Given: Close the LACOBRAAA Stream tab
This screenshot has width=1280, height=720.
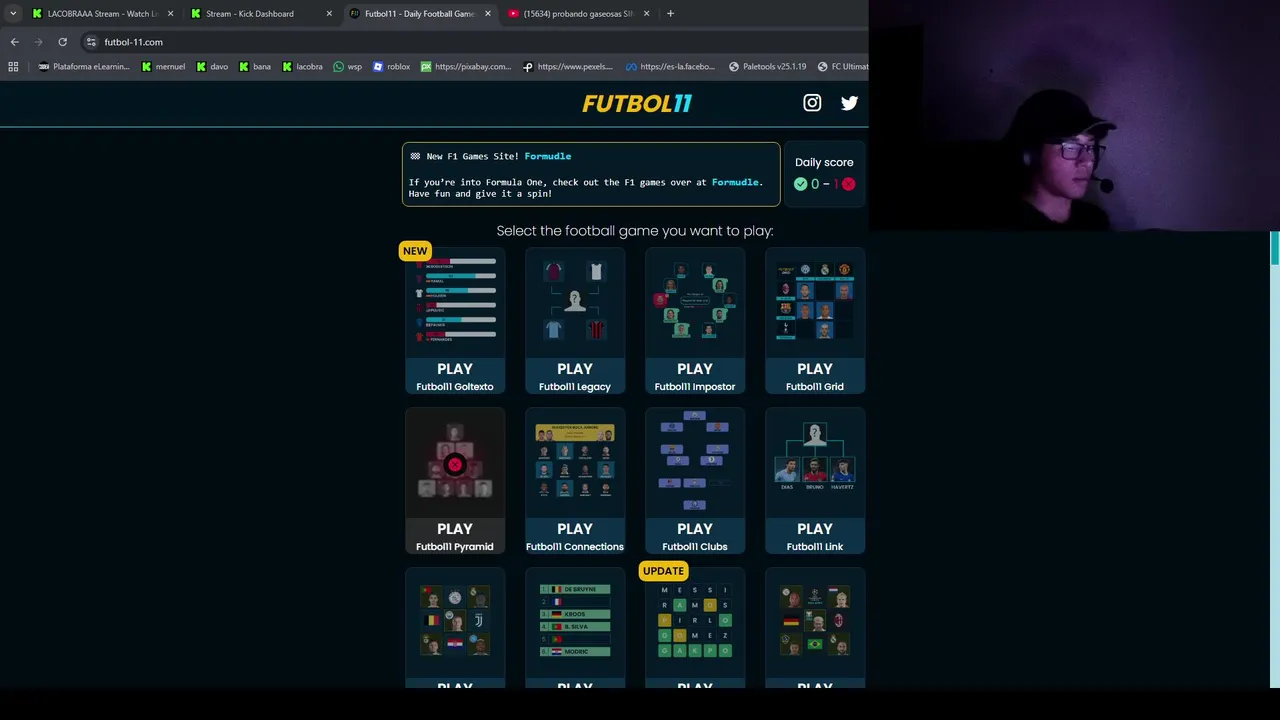Looking at the screenshot, I should [x=170, y=13].
